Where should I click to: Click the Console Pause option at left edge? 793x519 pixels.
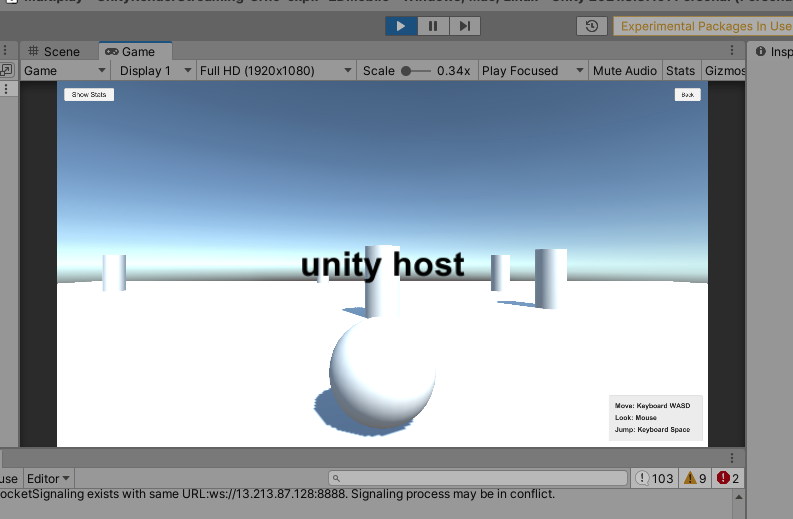point(9,479)
